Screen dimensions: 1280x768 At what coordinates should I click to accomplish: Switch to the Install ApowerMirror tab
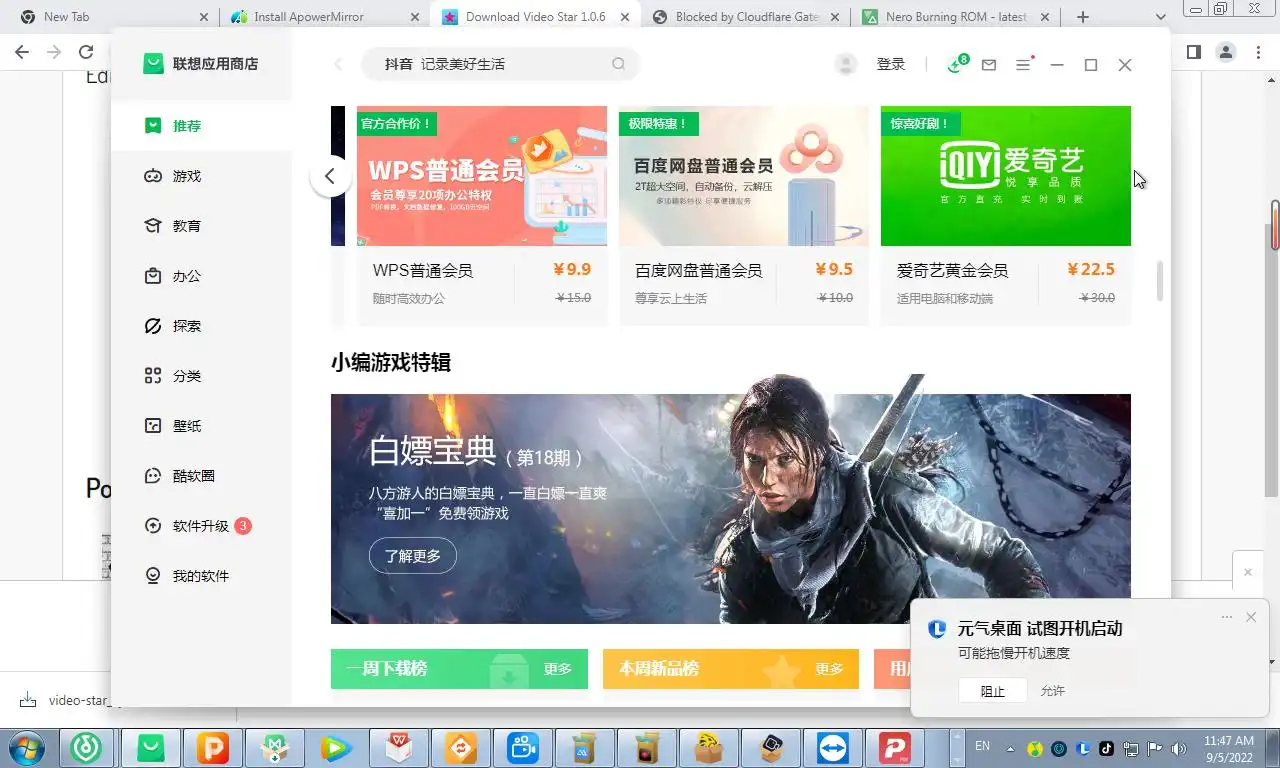click(325, 17)
